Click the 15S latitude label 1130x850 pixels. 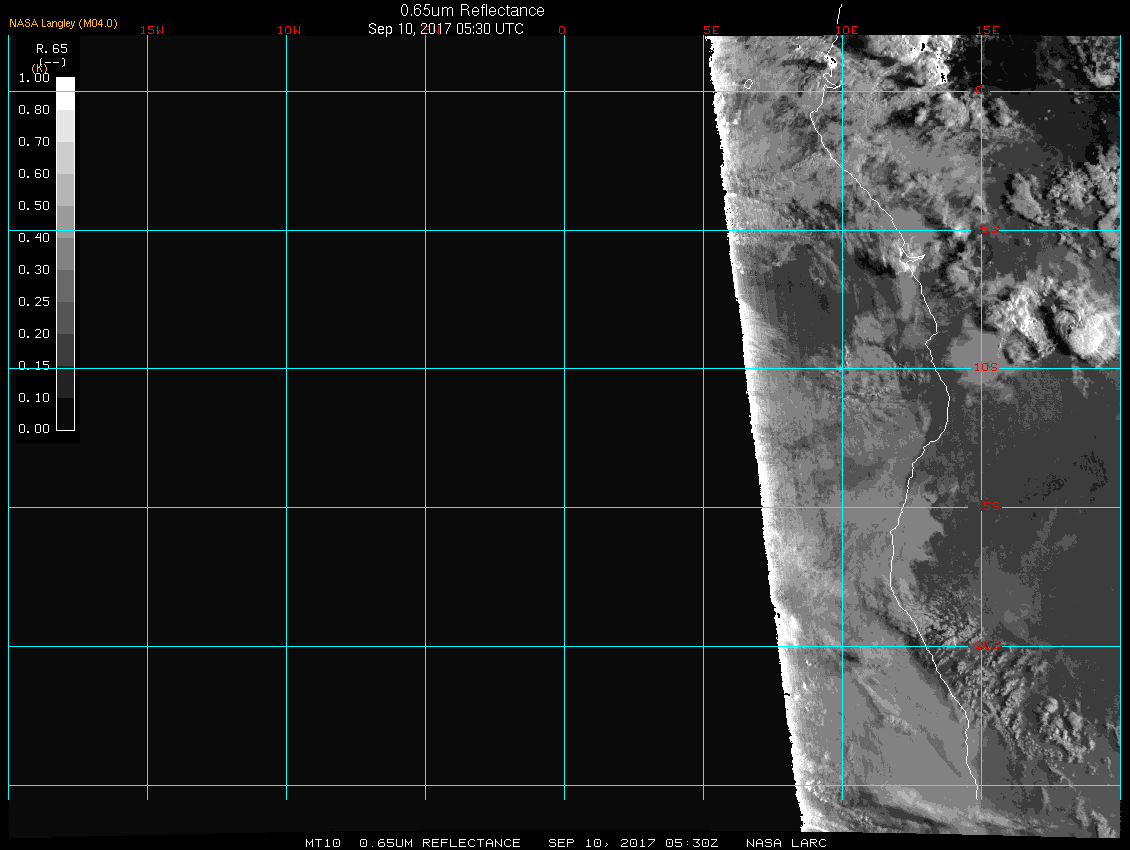988,507
